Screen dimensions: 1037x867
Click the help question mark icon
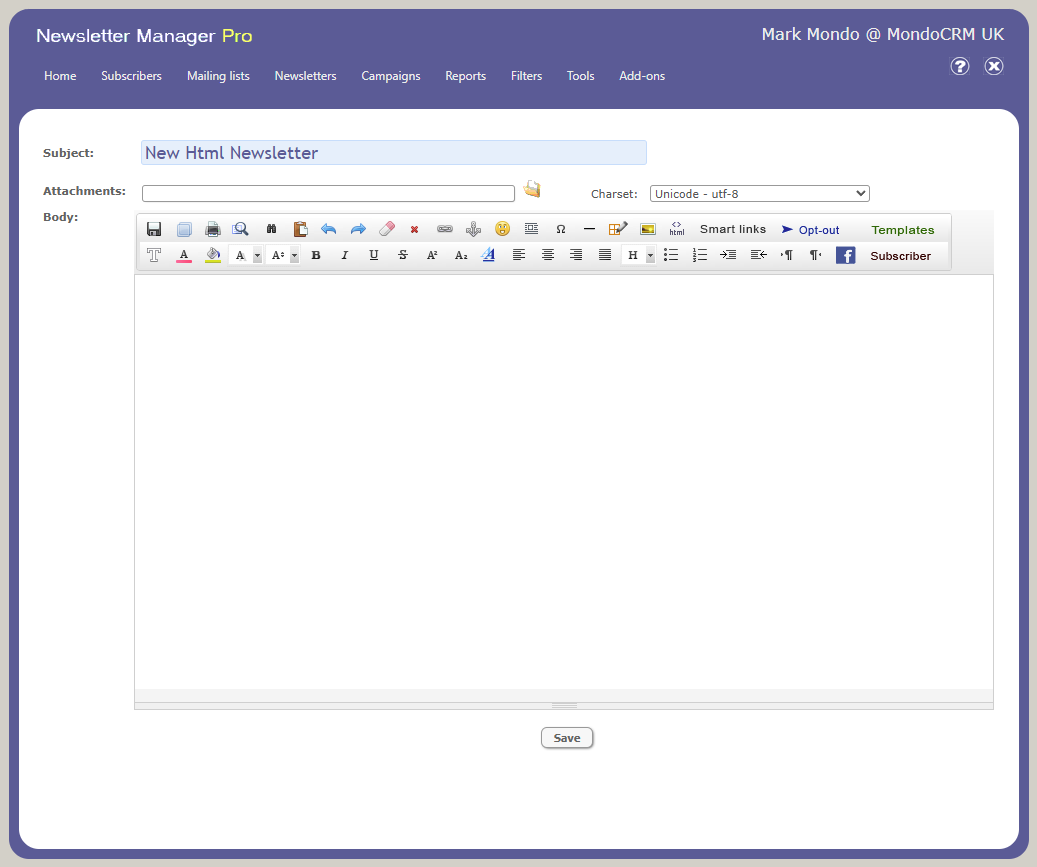click(x=960, y=66)
